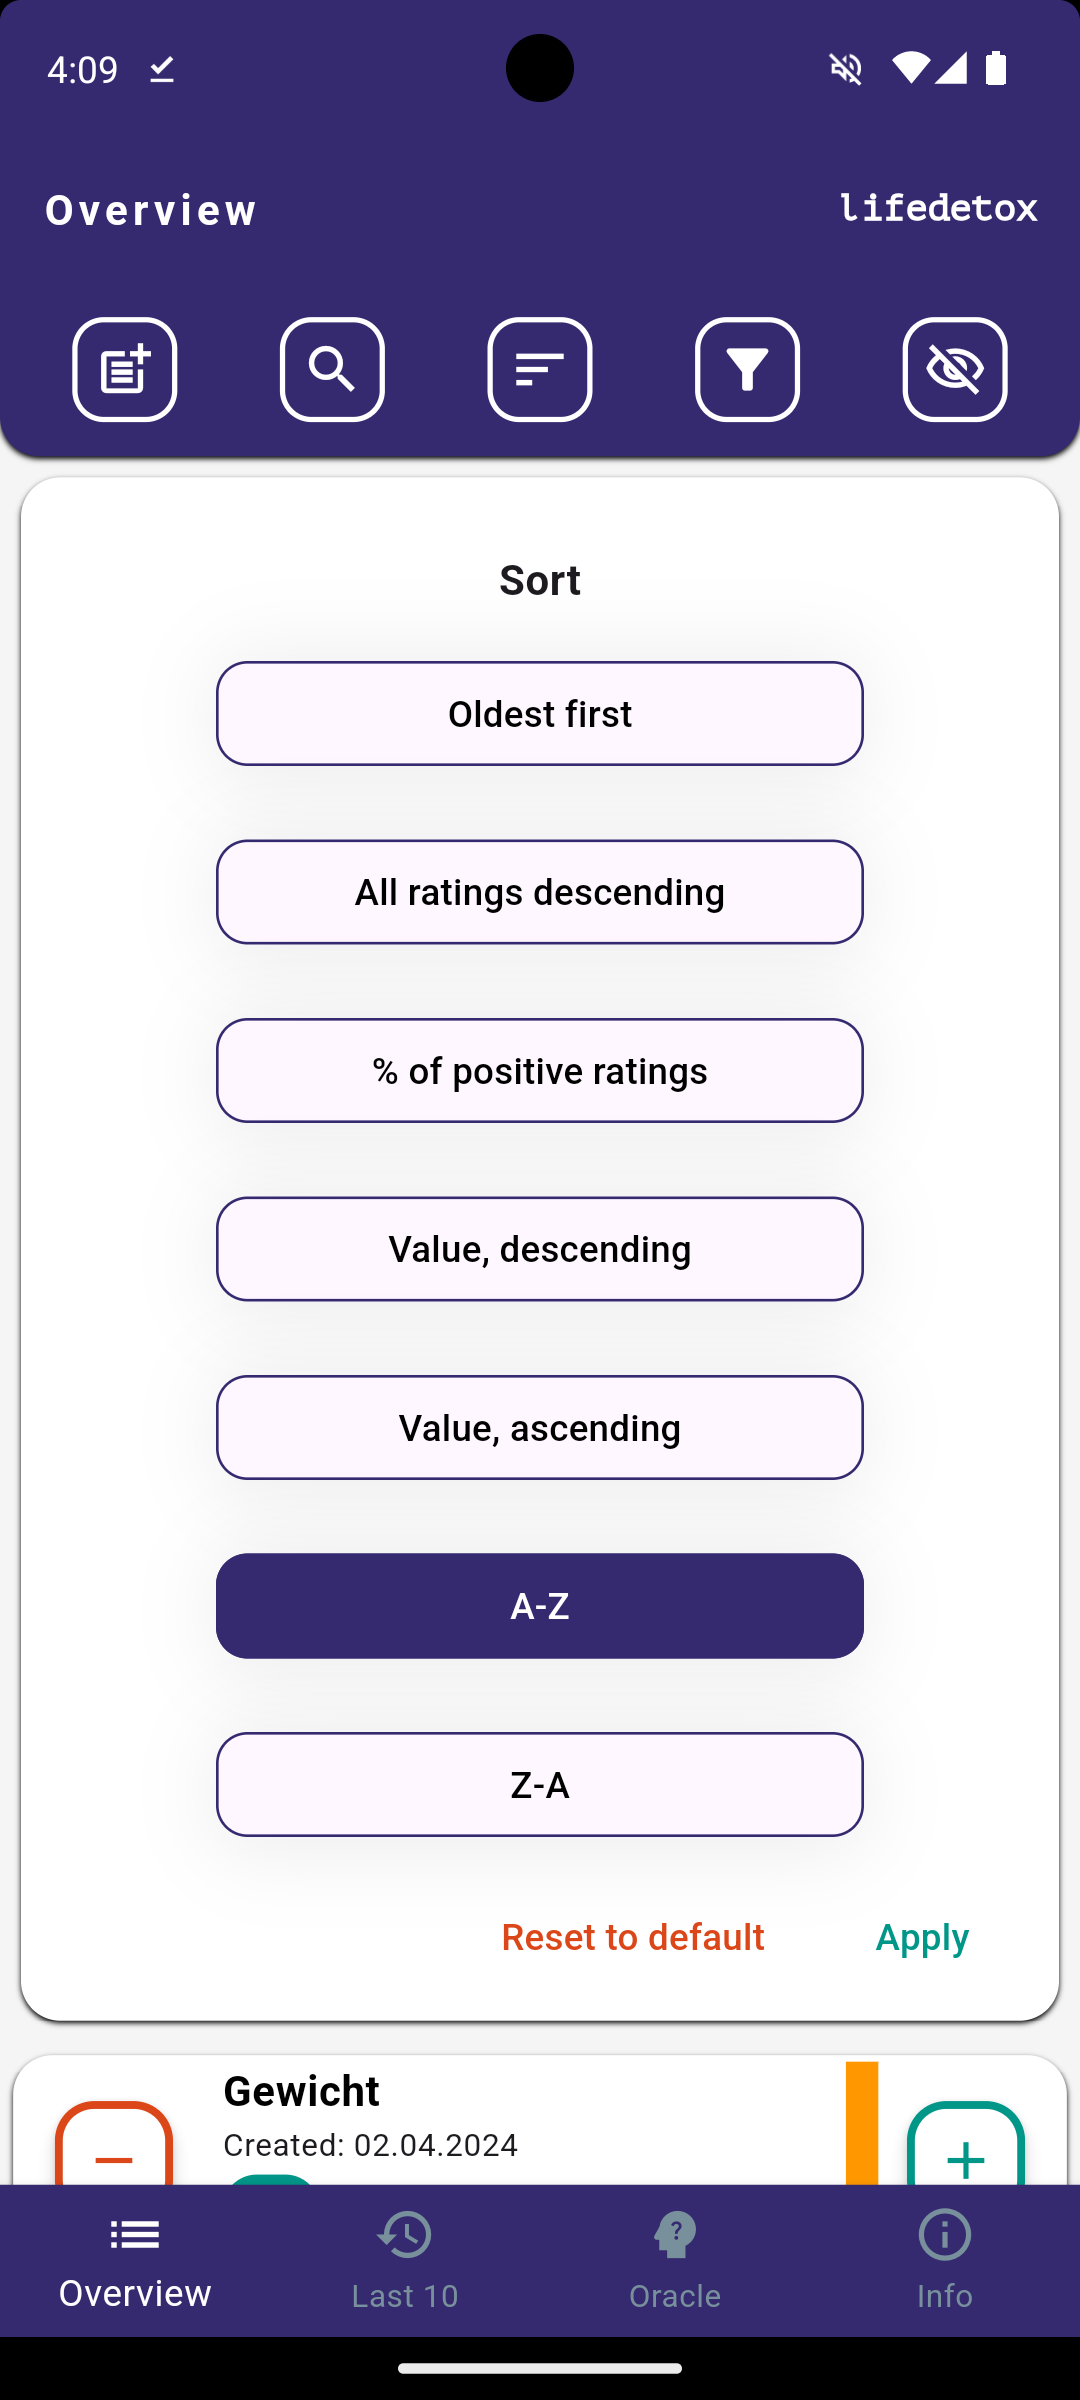Screen dimensions: 1080x2400
Task: Click Reset to default
Action: click(633, 1937)
